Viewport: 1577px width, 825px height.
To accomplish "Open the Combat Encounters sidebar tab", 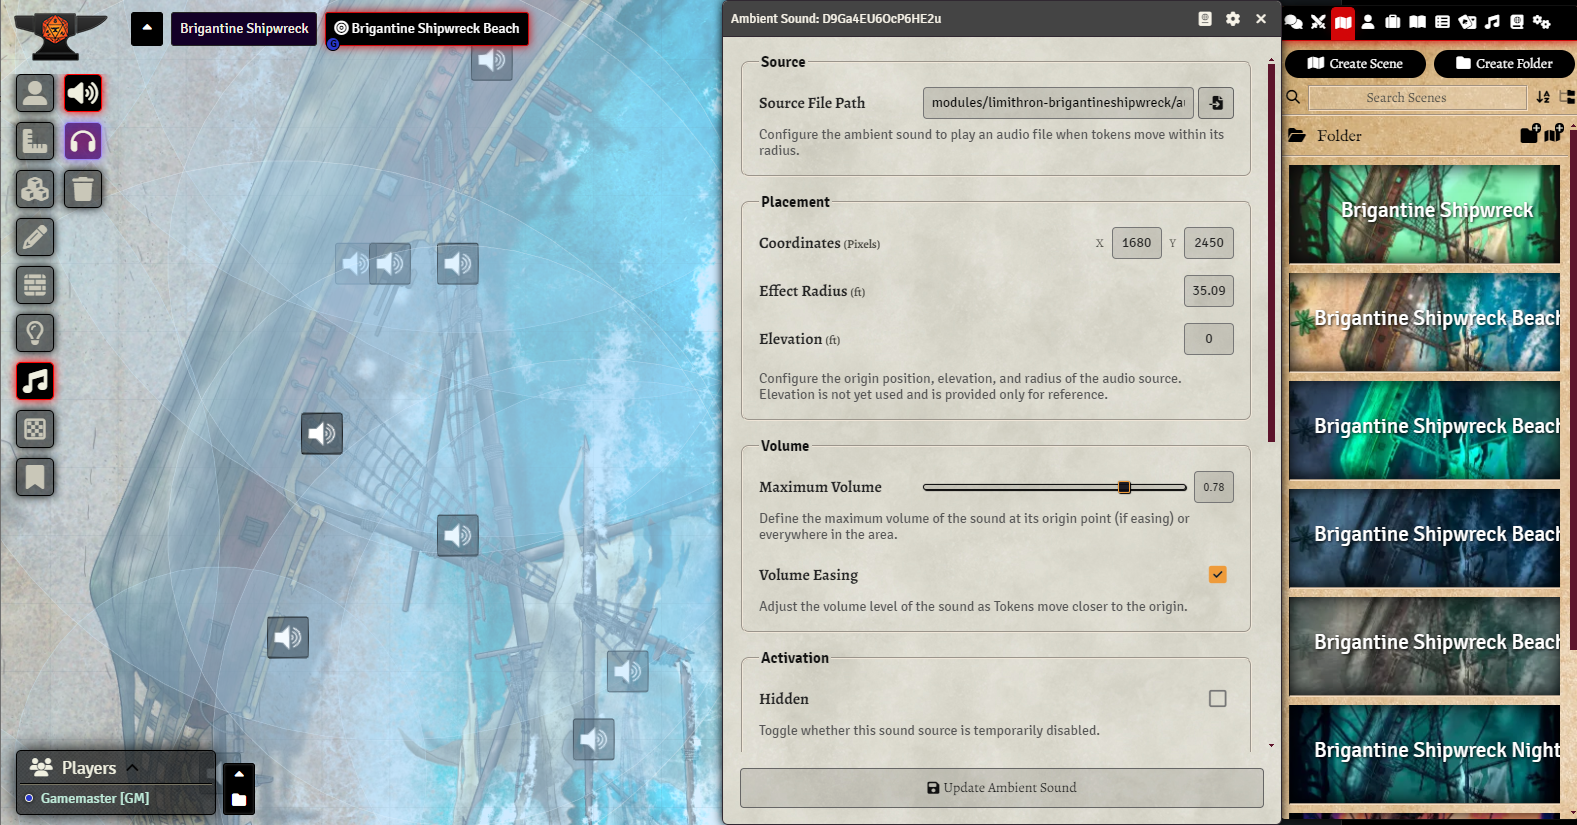I will point(1318,21).
